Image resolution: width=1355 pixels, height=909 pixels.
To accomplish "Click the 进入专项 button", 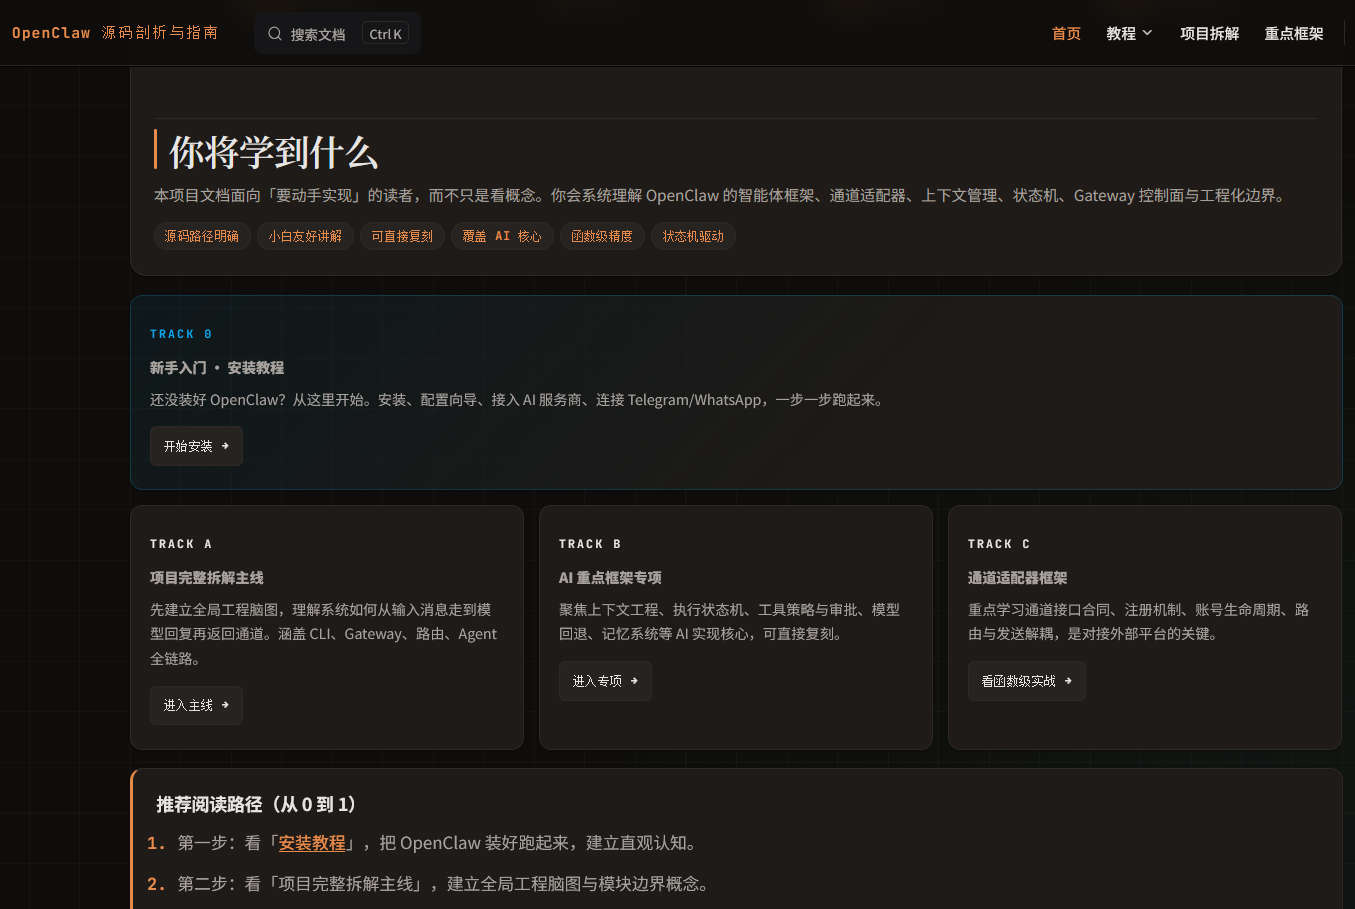I will [x=605, y=681].
